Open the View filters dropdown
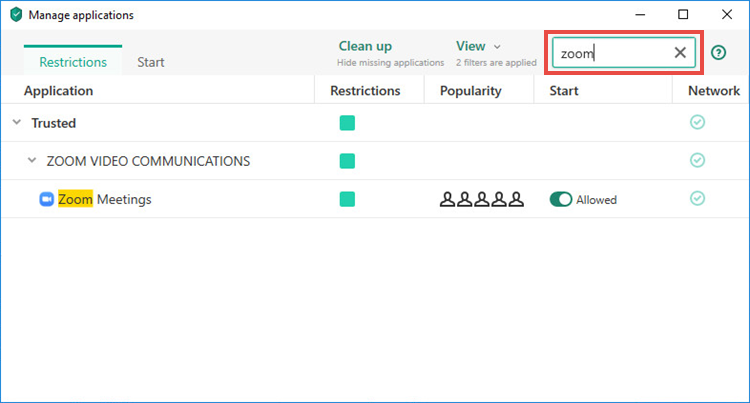The image size is (750, 403). pyautogui.click(x=478, y=46)
